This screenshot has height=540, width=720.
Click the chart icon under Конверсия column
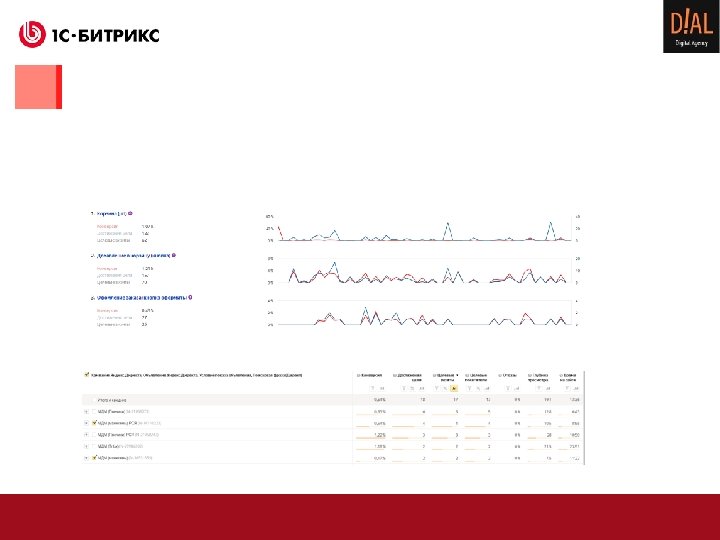pos(382,388)
